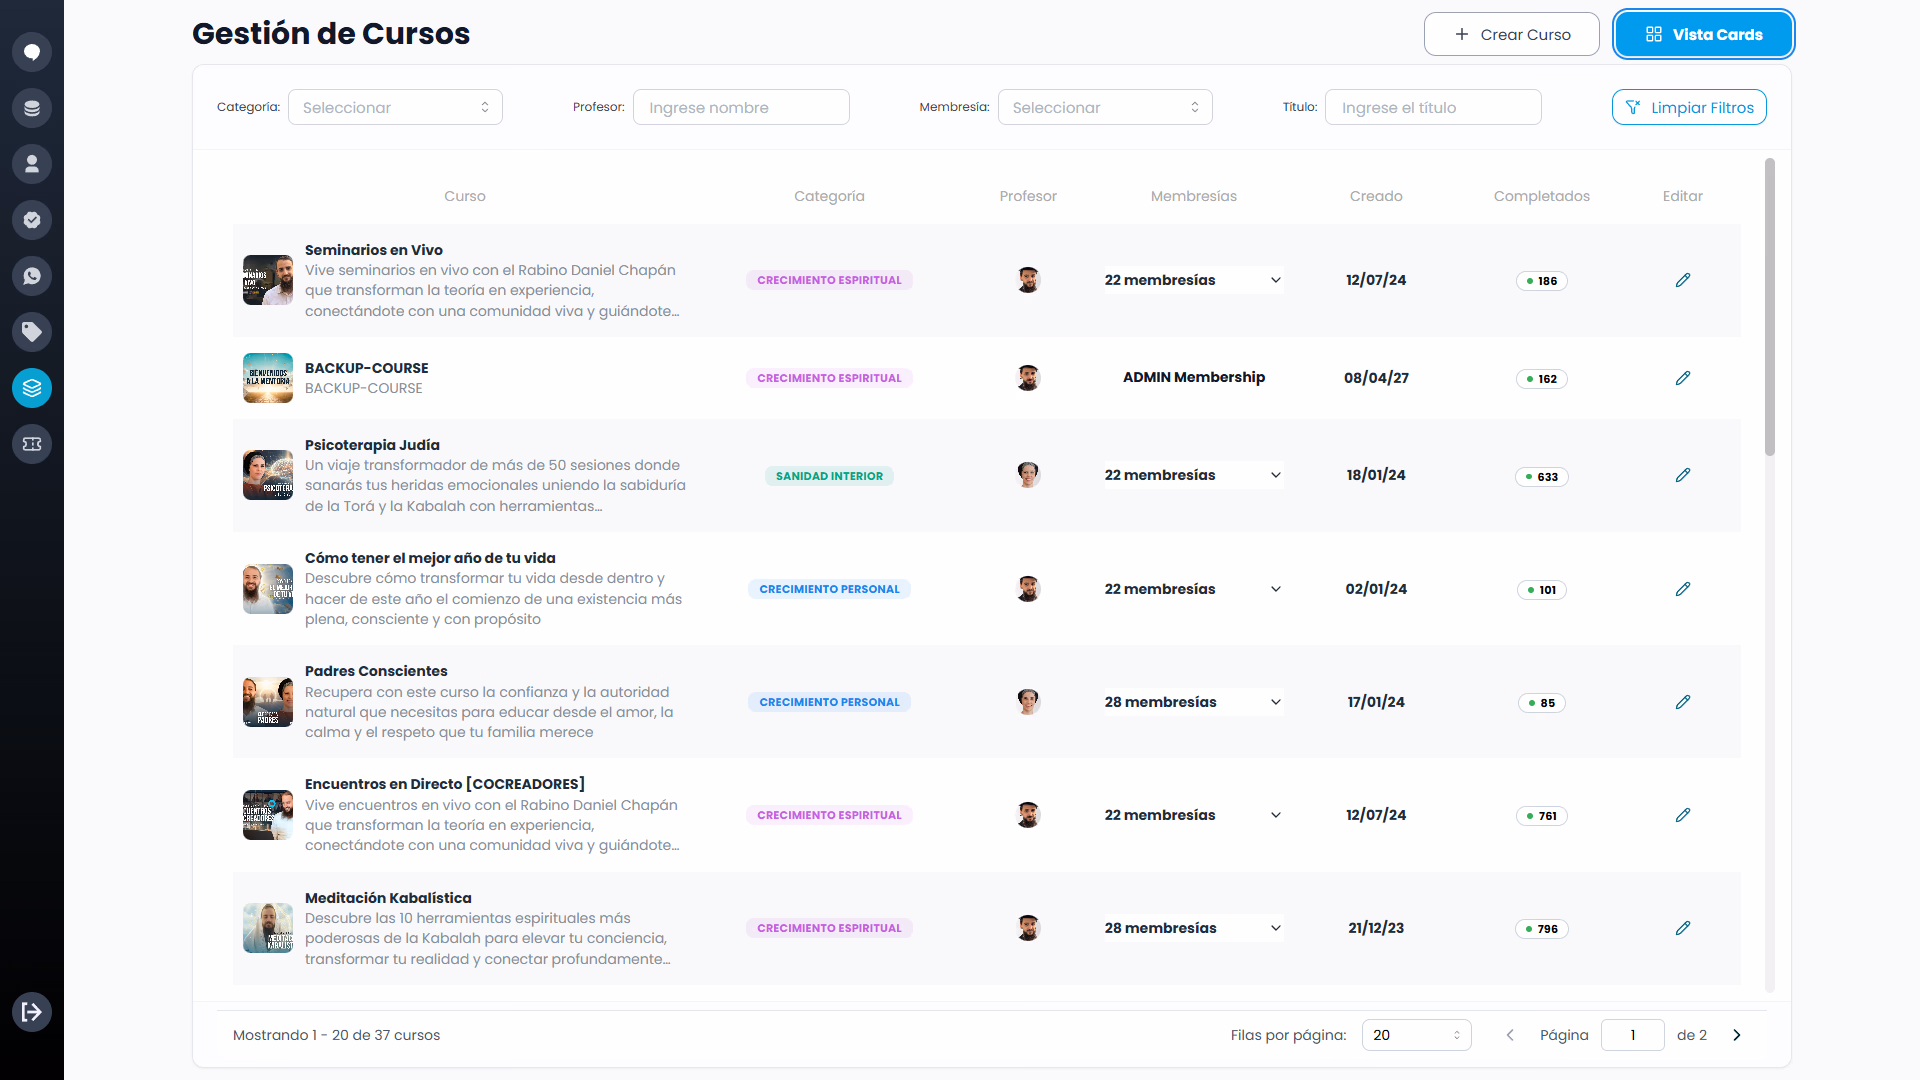
Task: Click the verified checkmark sidebar icon
Action: click(32, 220)
